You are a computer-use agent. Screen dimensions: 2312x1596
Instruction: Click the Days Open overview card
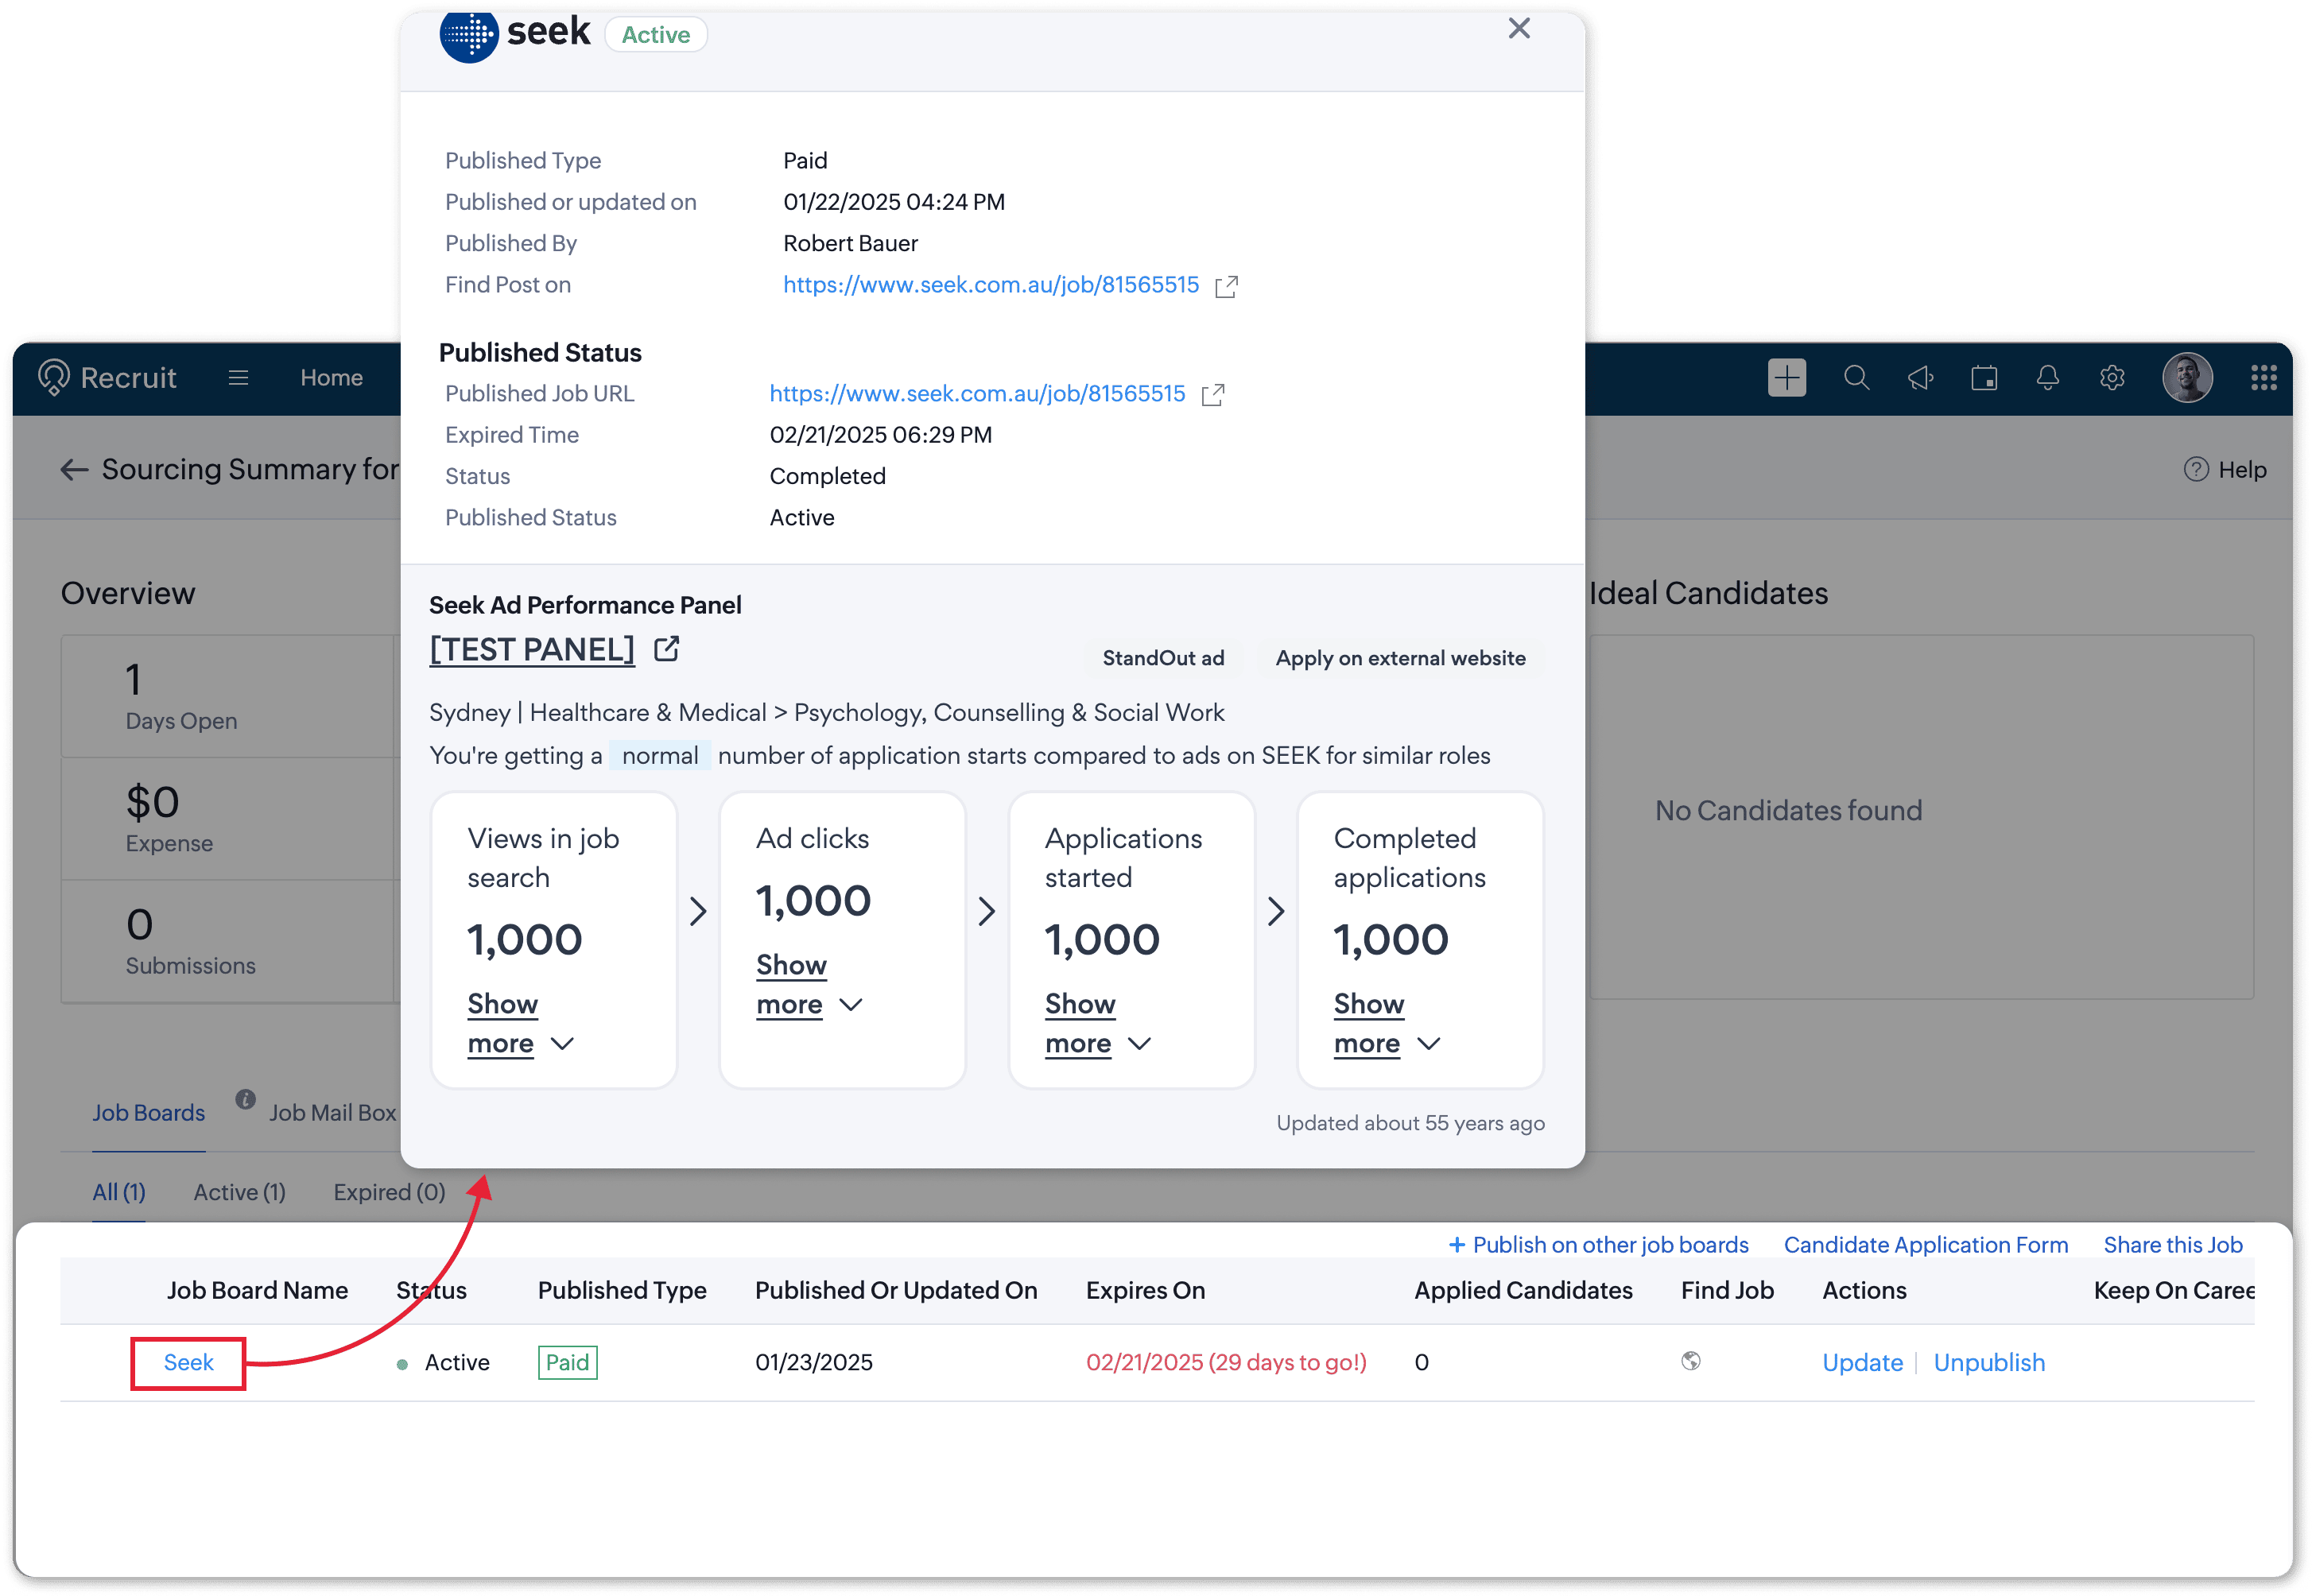(230, 697)
